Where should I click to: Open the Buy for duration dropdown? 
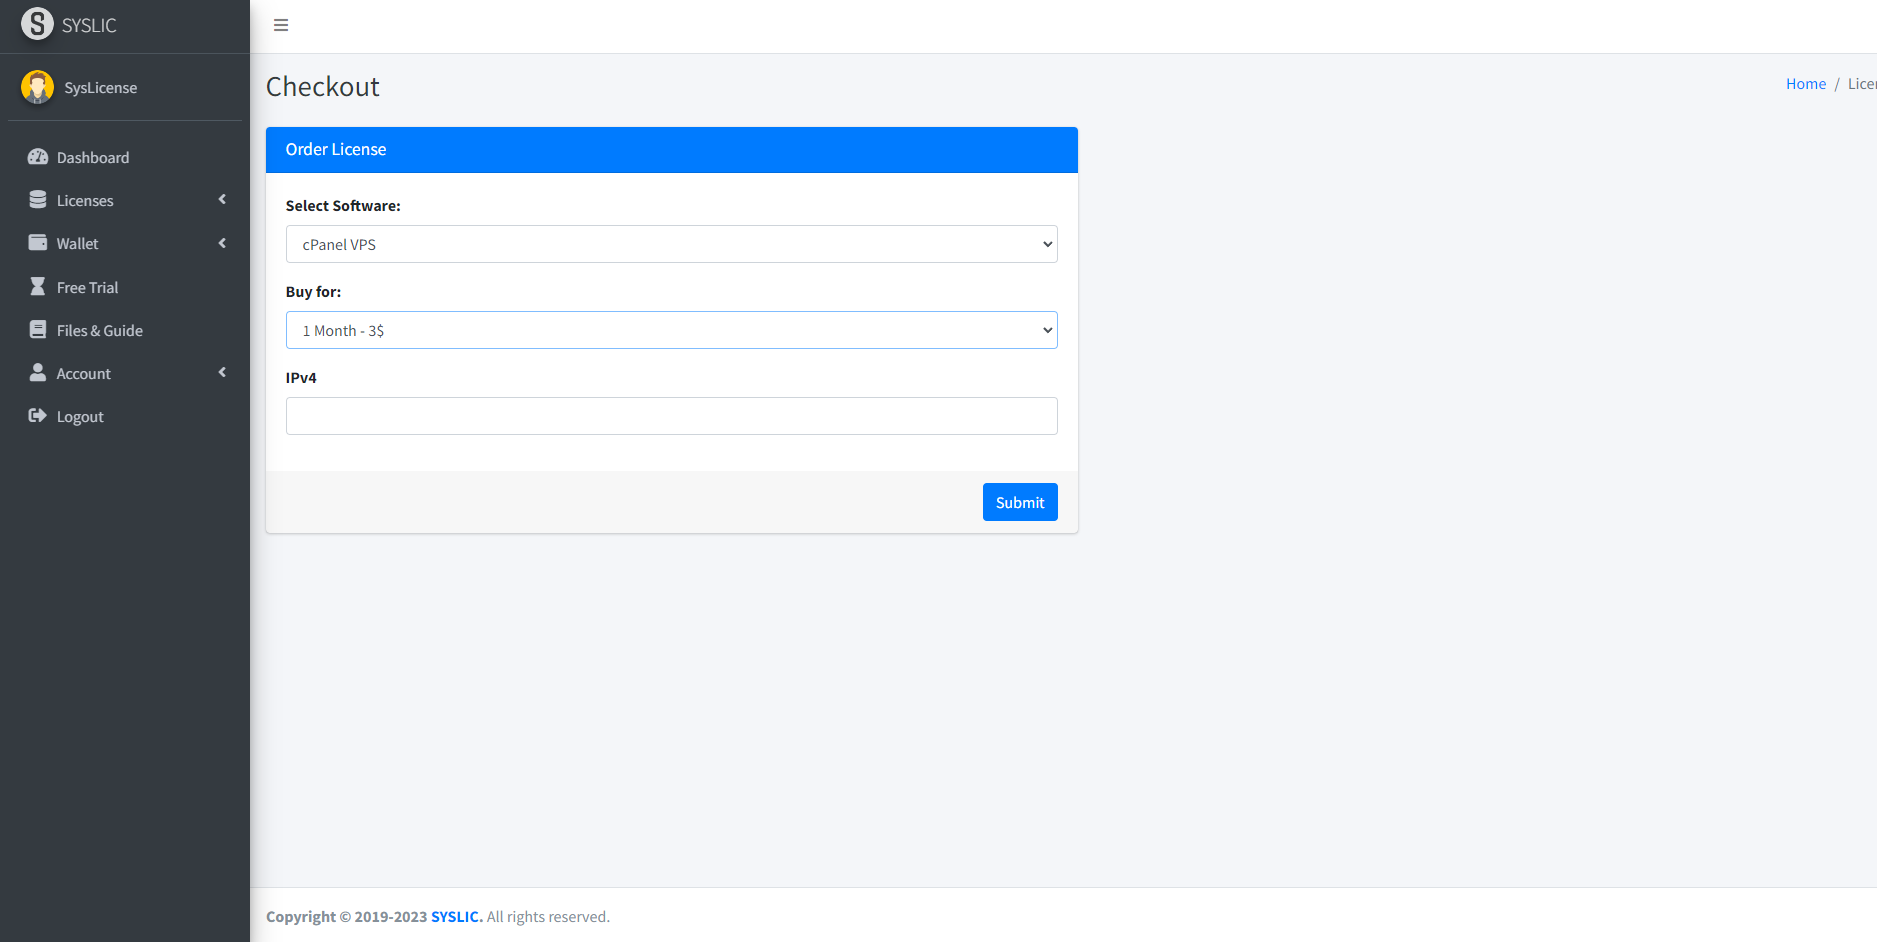(x=671, y=330)
